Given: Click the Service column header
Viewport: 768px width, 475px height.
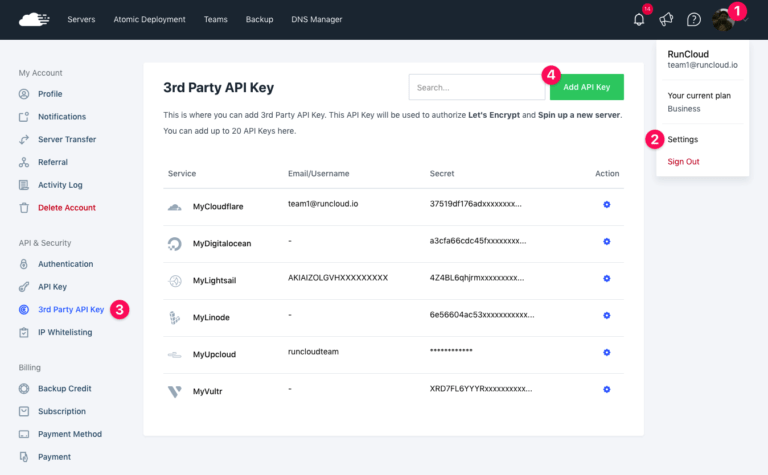Looking at the screenshot, I should (x=182, y=173).
